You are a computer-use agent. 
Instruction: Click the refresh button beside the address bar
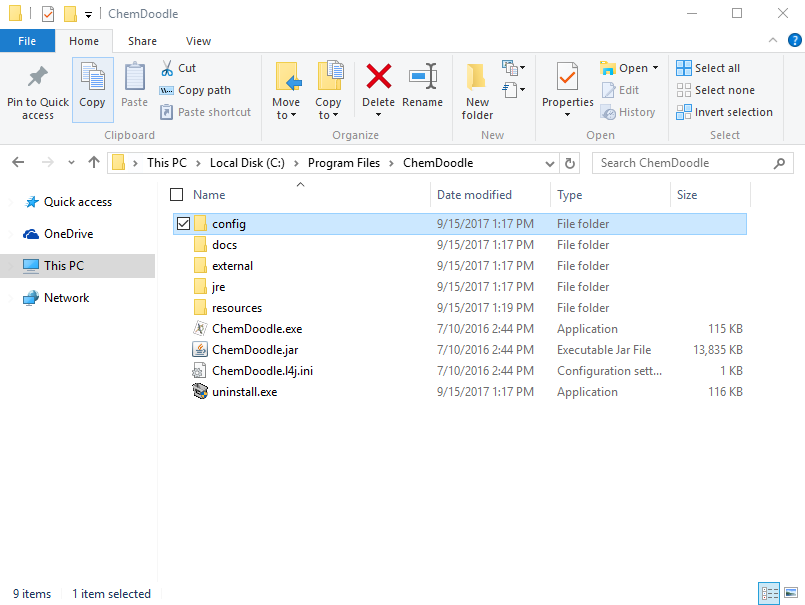click(x=570, y=163)
